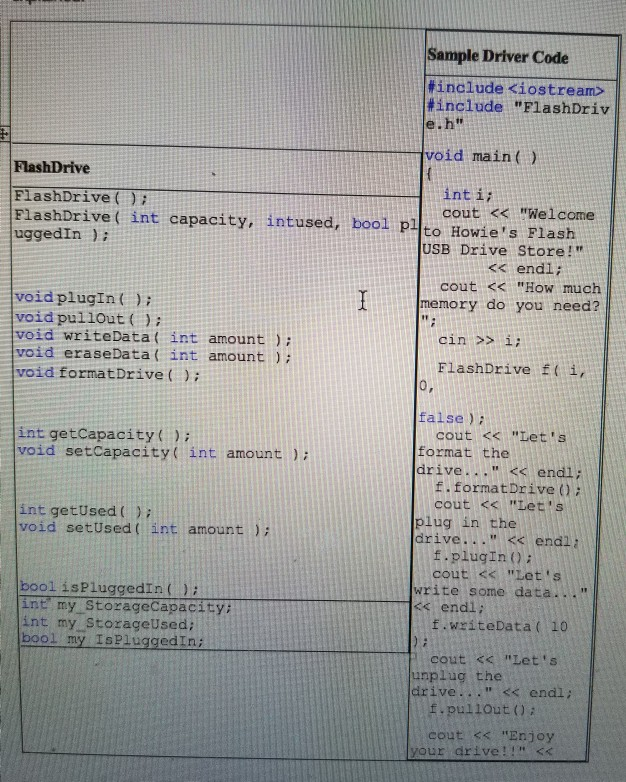The image size is (626, 782).
Task: Click 'void main( )' line
Action: coord(481,157)
